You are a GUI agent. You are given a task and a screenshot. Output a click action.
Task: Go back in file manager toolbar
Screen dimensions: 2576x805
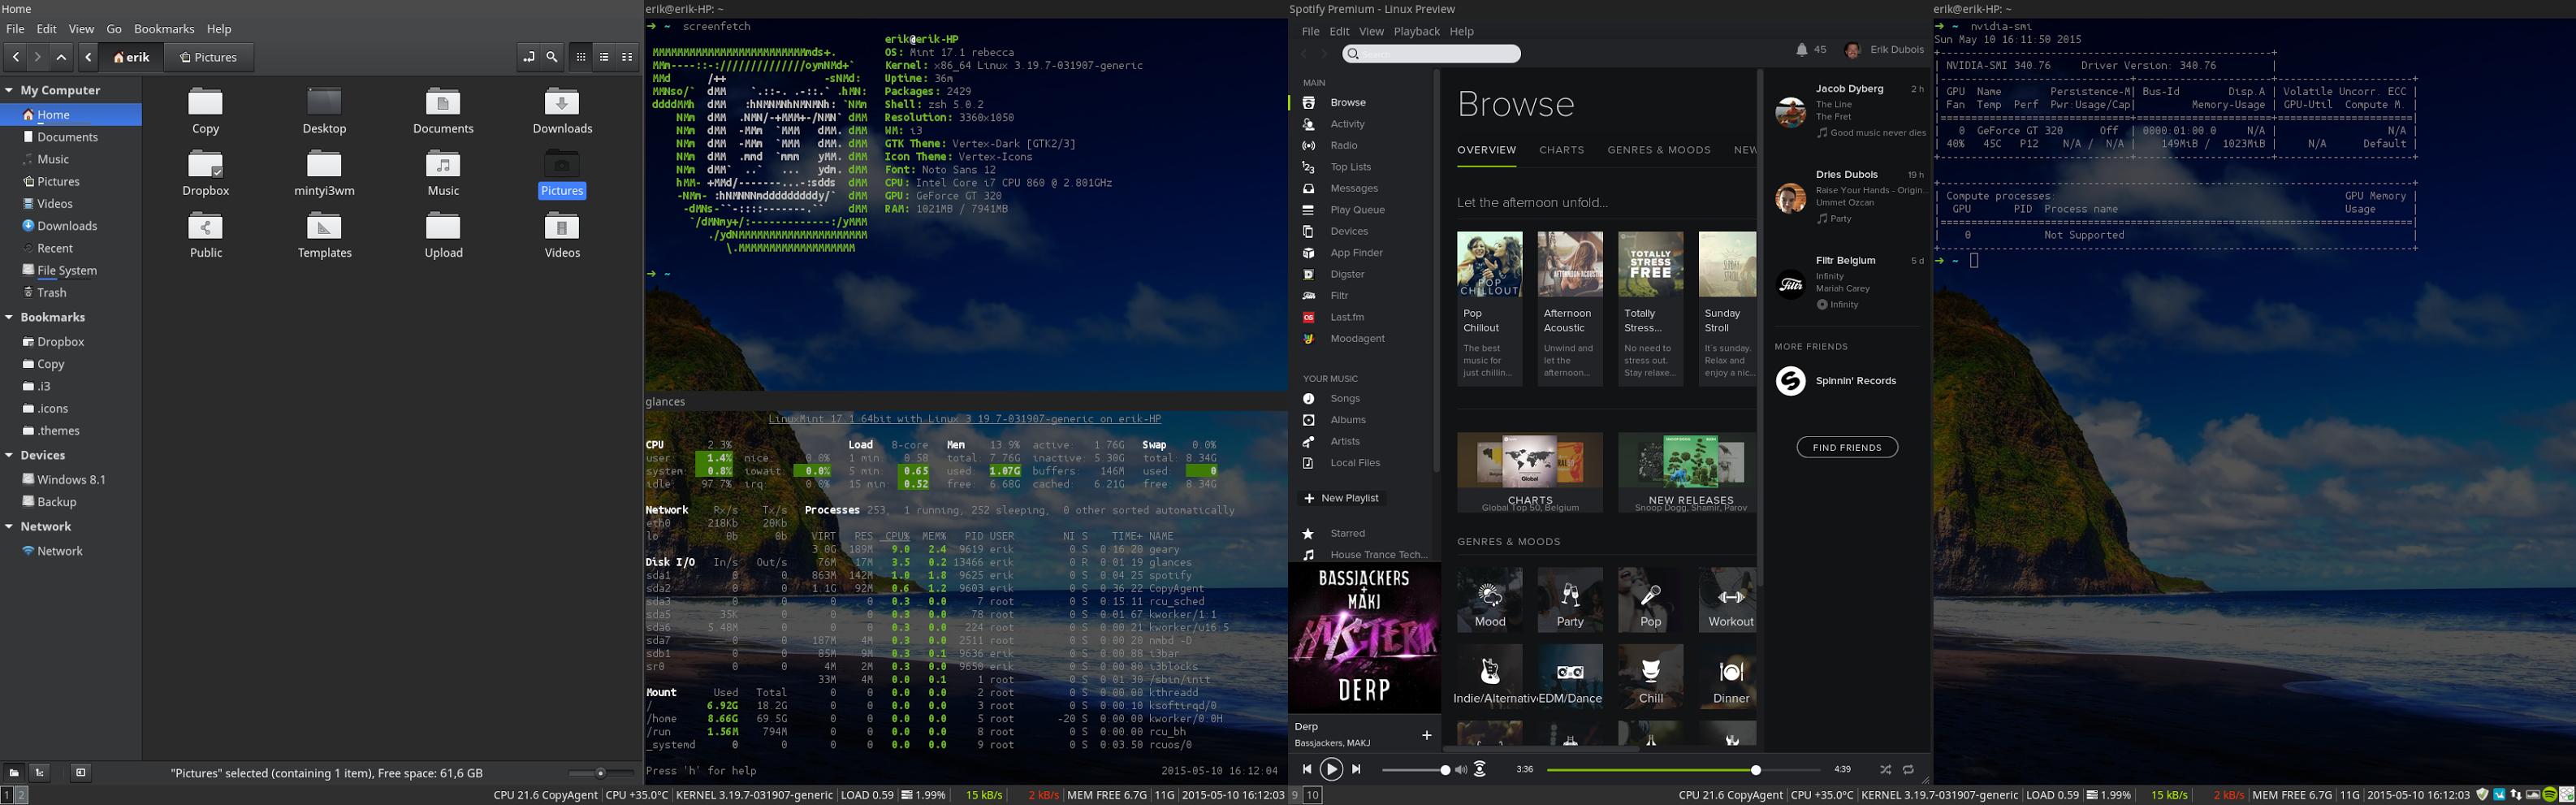pos(16,57)
